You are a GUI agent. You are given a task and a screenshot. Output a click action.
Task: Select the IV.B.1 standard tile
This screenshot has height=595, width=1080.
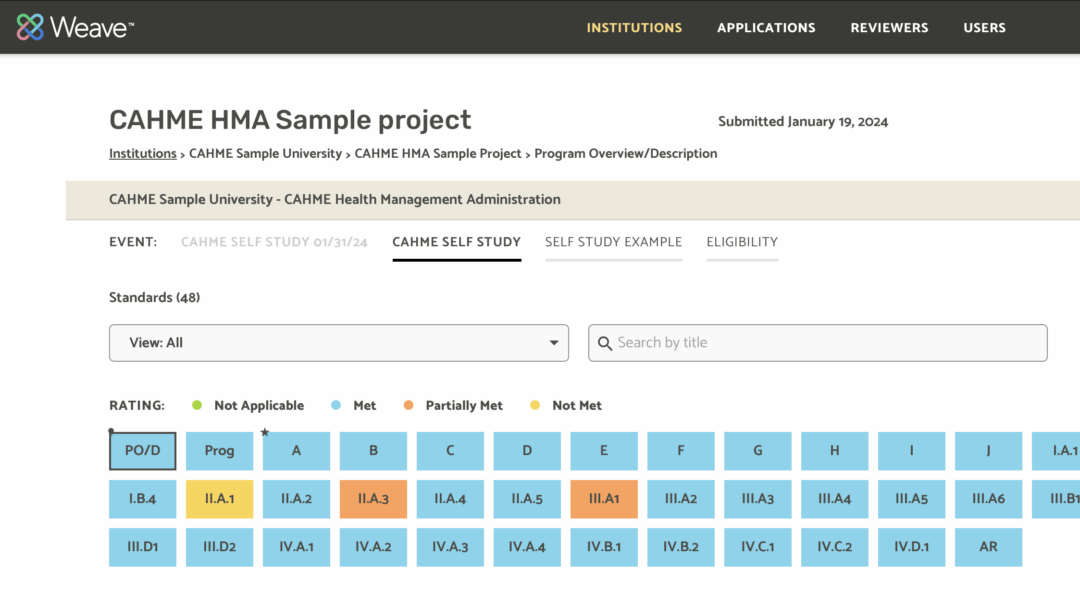[604, 547]
